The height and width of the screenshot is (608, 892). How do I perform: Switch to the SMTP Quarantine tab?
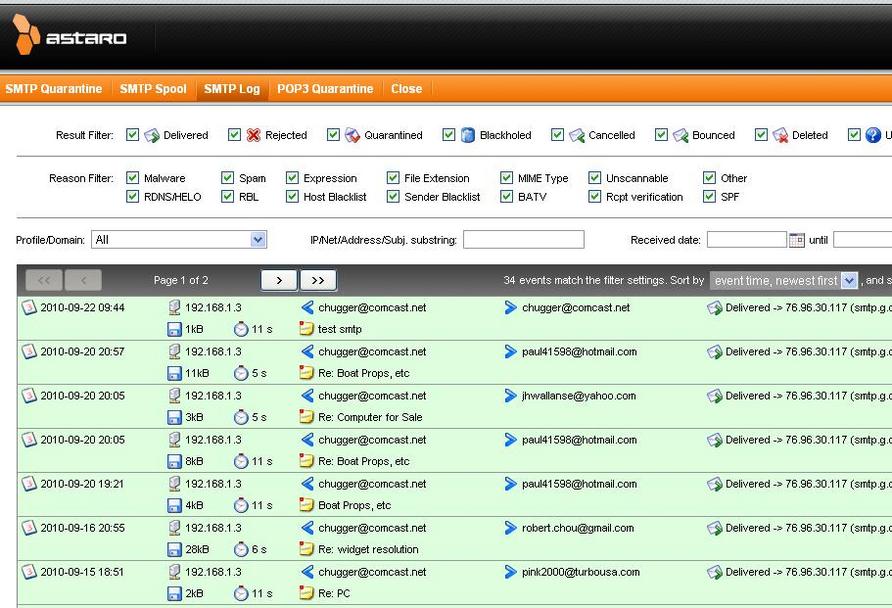[x=54, y=89]
